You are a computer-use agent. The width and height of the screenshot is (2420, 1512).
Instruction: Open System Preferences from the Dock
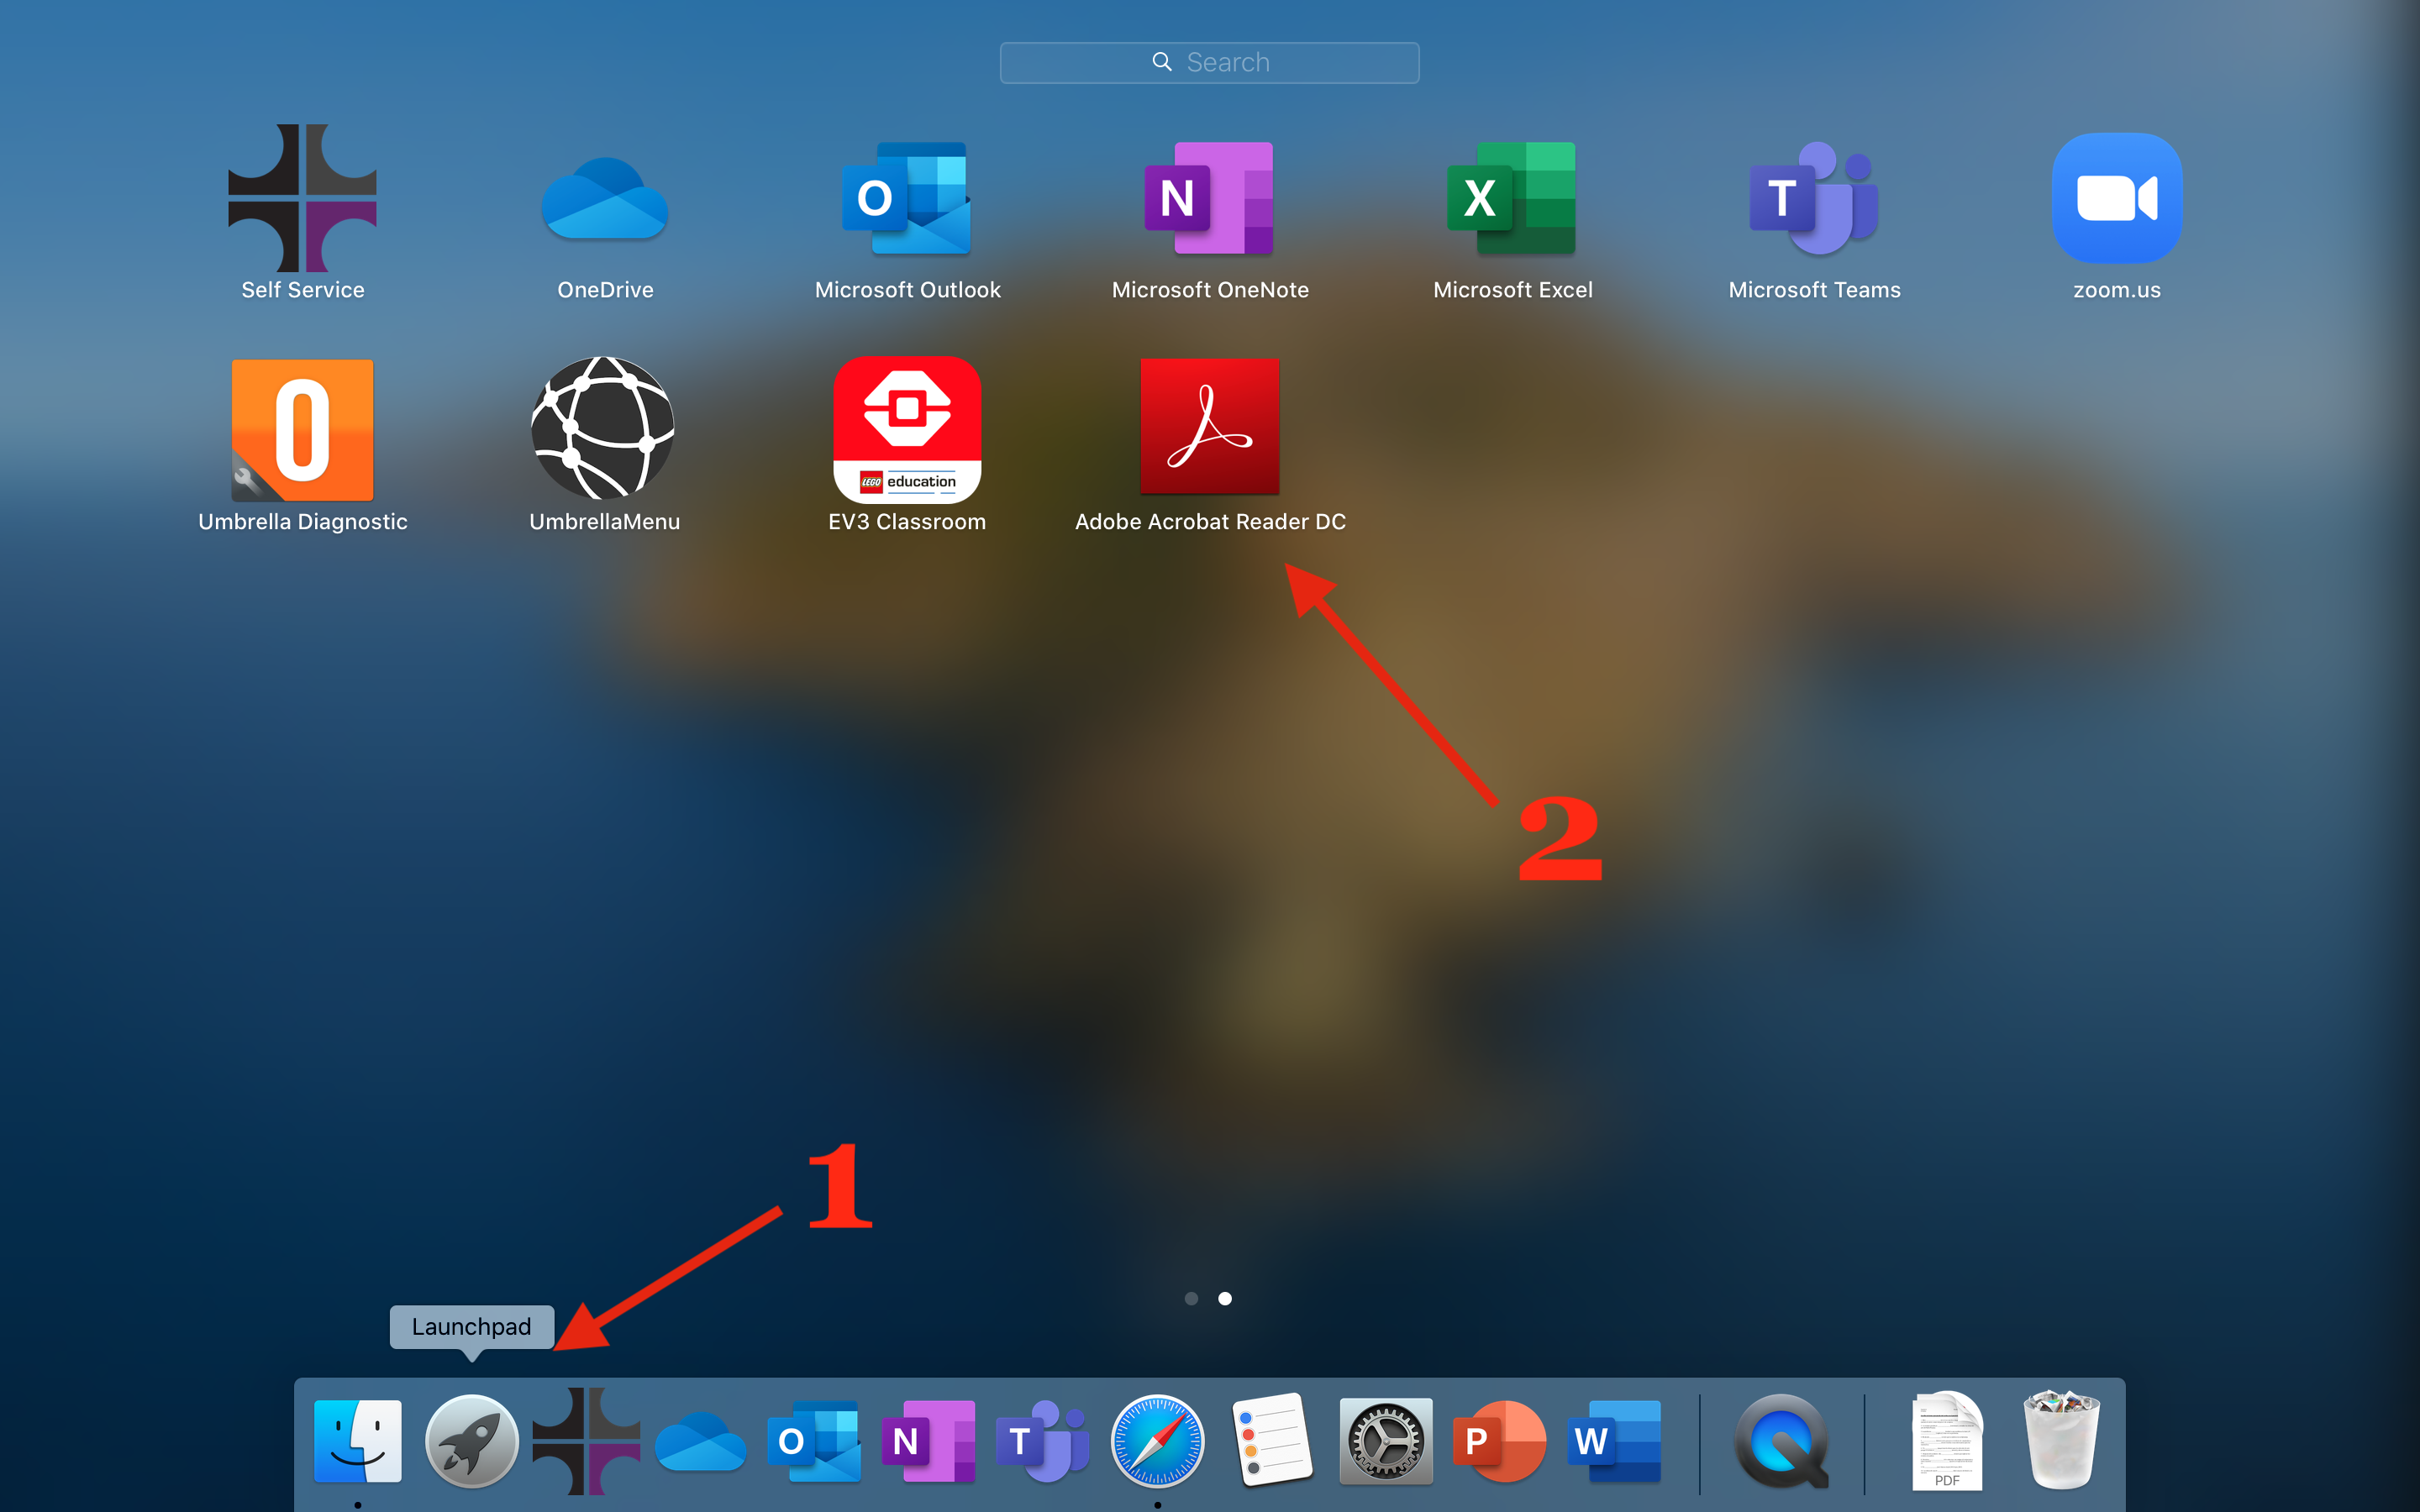pos(1386,1441)
